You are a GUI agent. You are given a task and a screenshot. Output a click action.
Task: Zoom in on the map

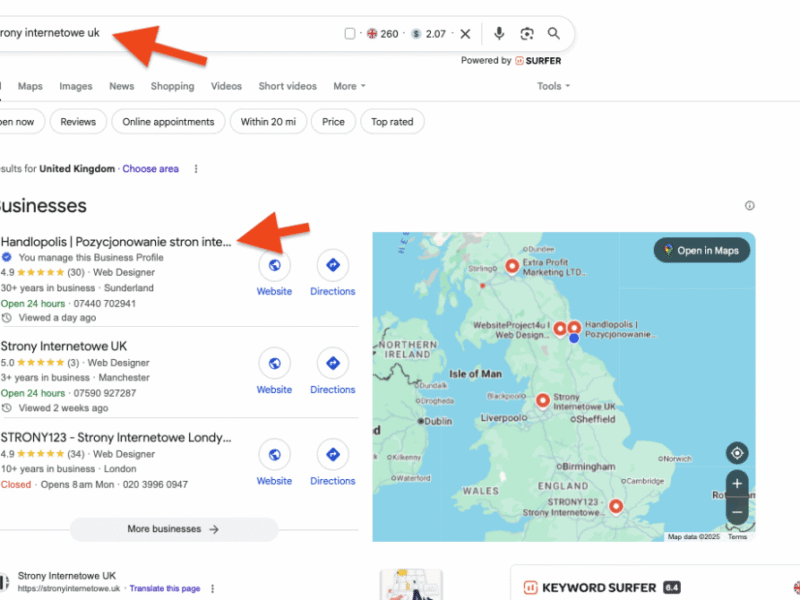tap(737, 484)
